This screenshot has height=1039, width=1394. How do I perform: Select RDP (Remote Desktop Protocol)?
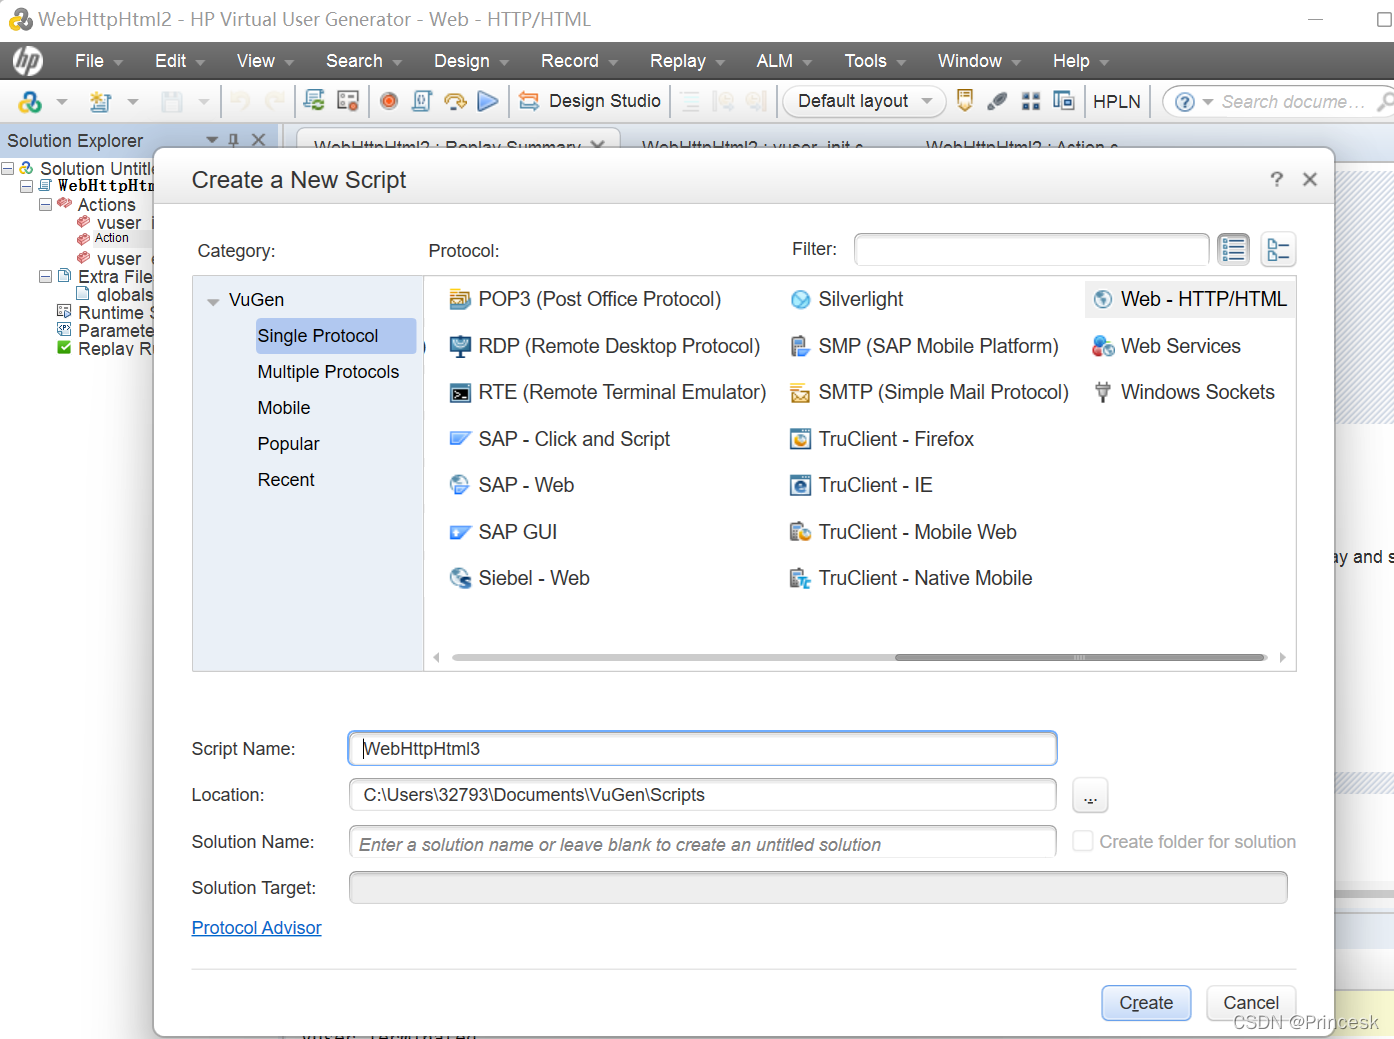605,346
